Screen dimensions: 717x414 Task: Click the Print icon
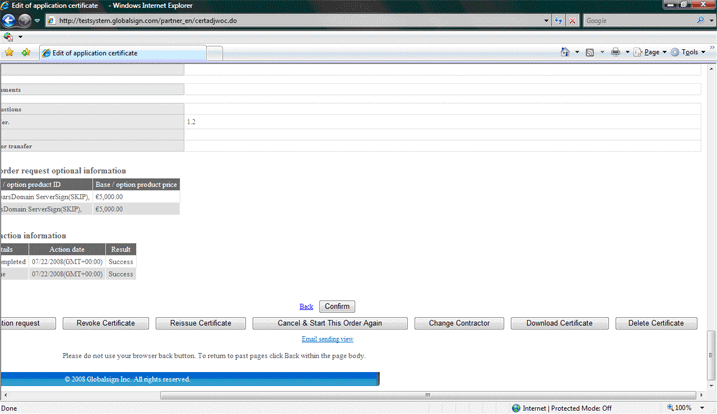click(x=615, y=52)
